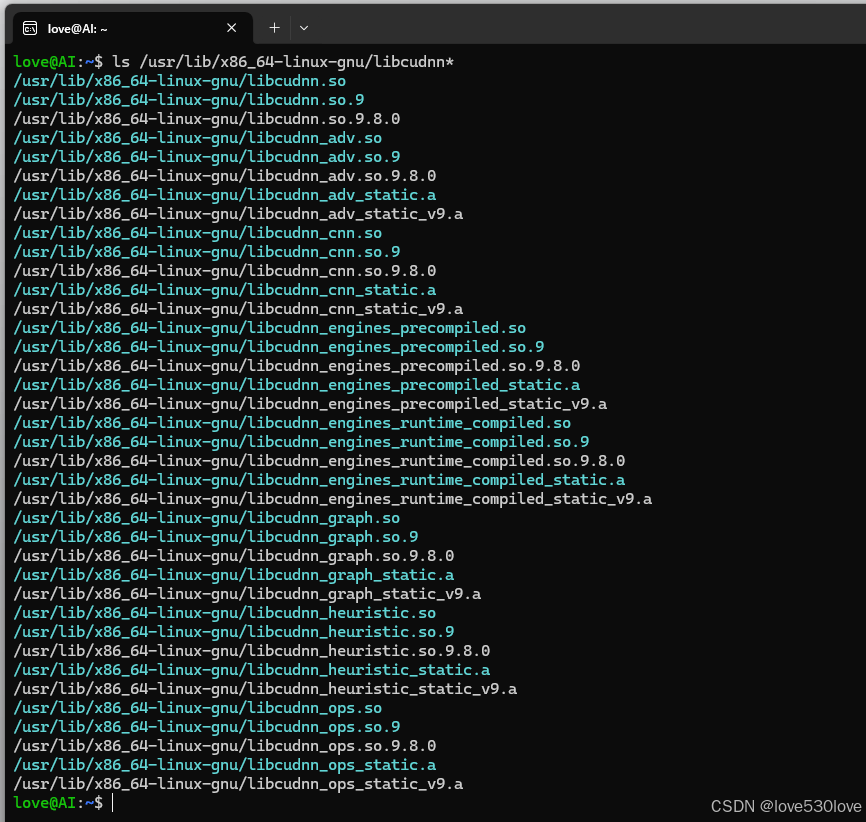Click the libcudnn_heuristic_static_v9.a line
The image size is (866, 822).
point(265,689)
